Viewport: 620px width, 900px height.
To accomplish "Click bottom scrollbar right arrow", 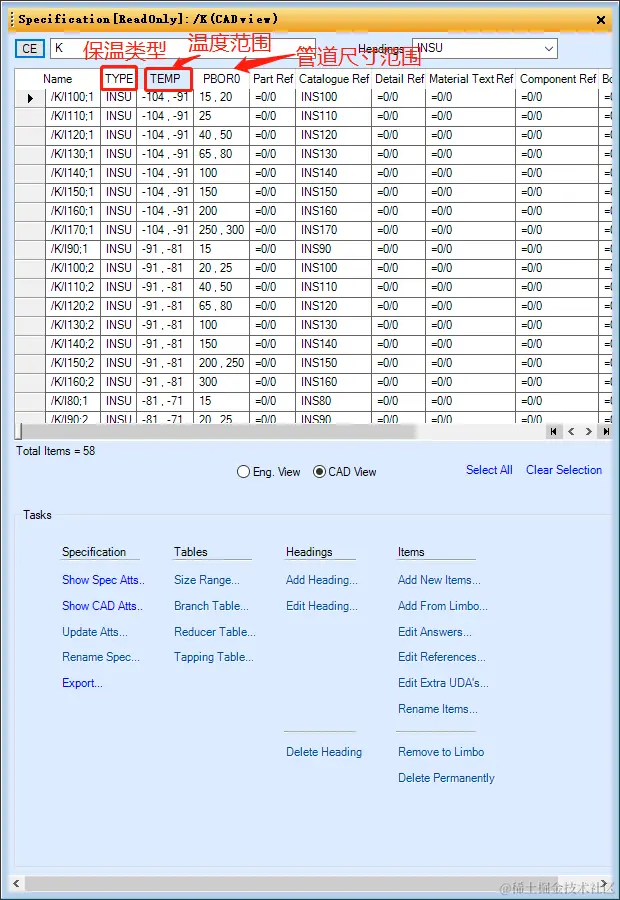I will (x=604, y=883).
